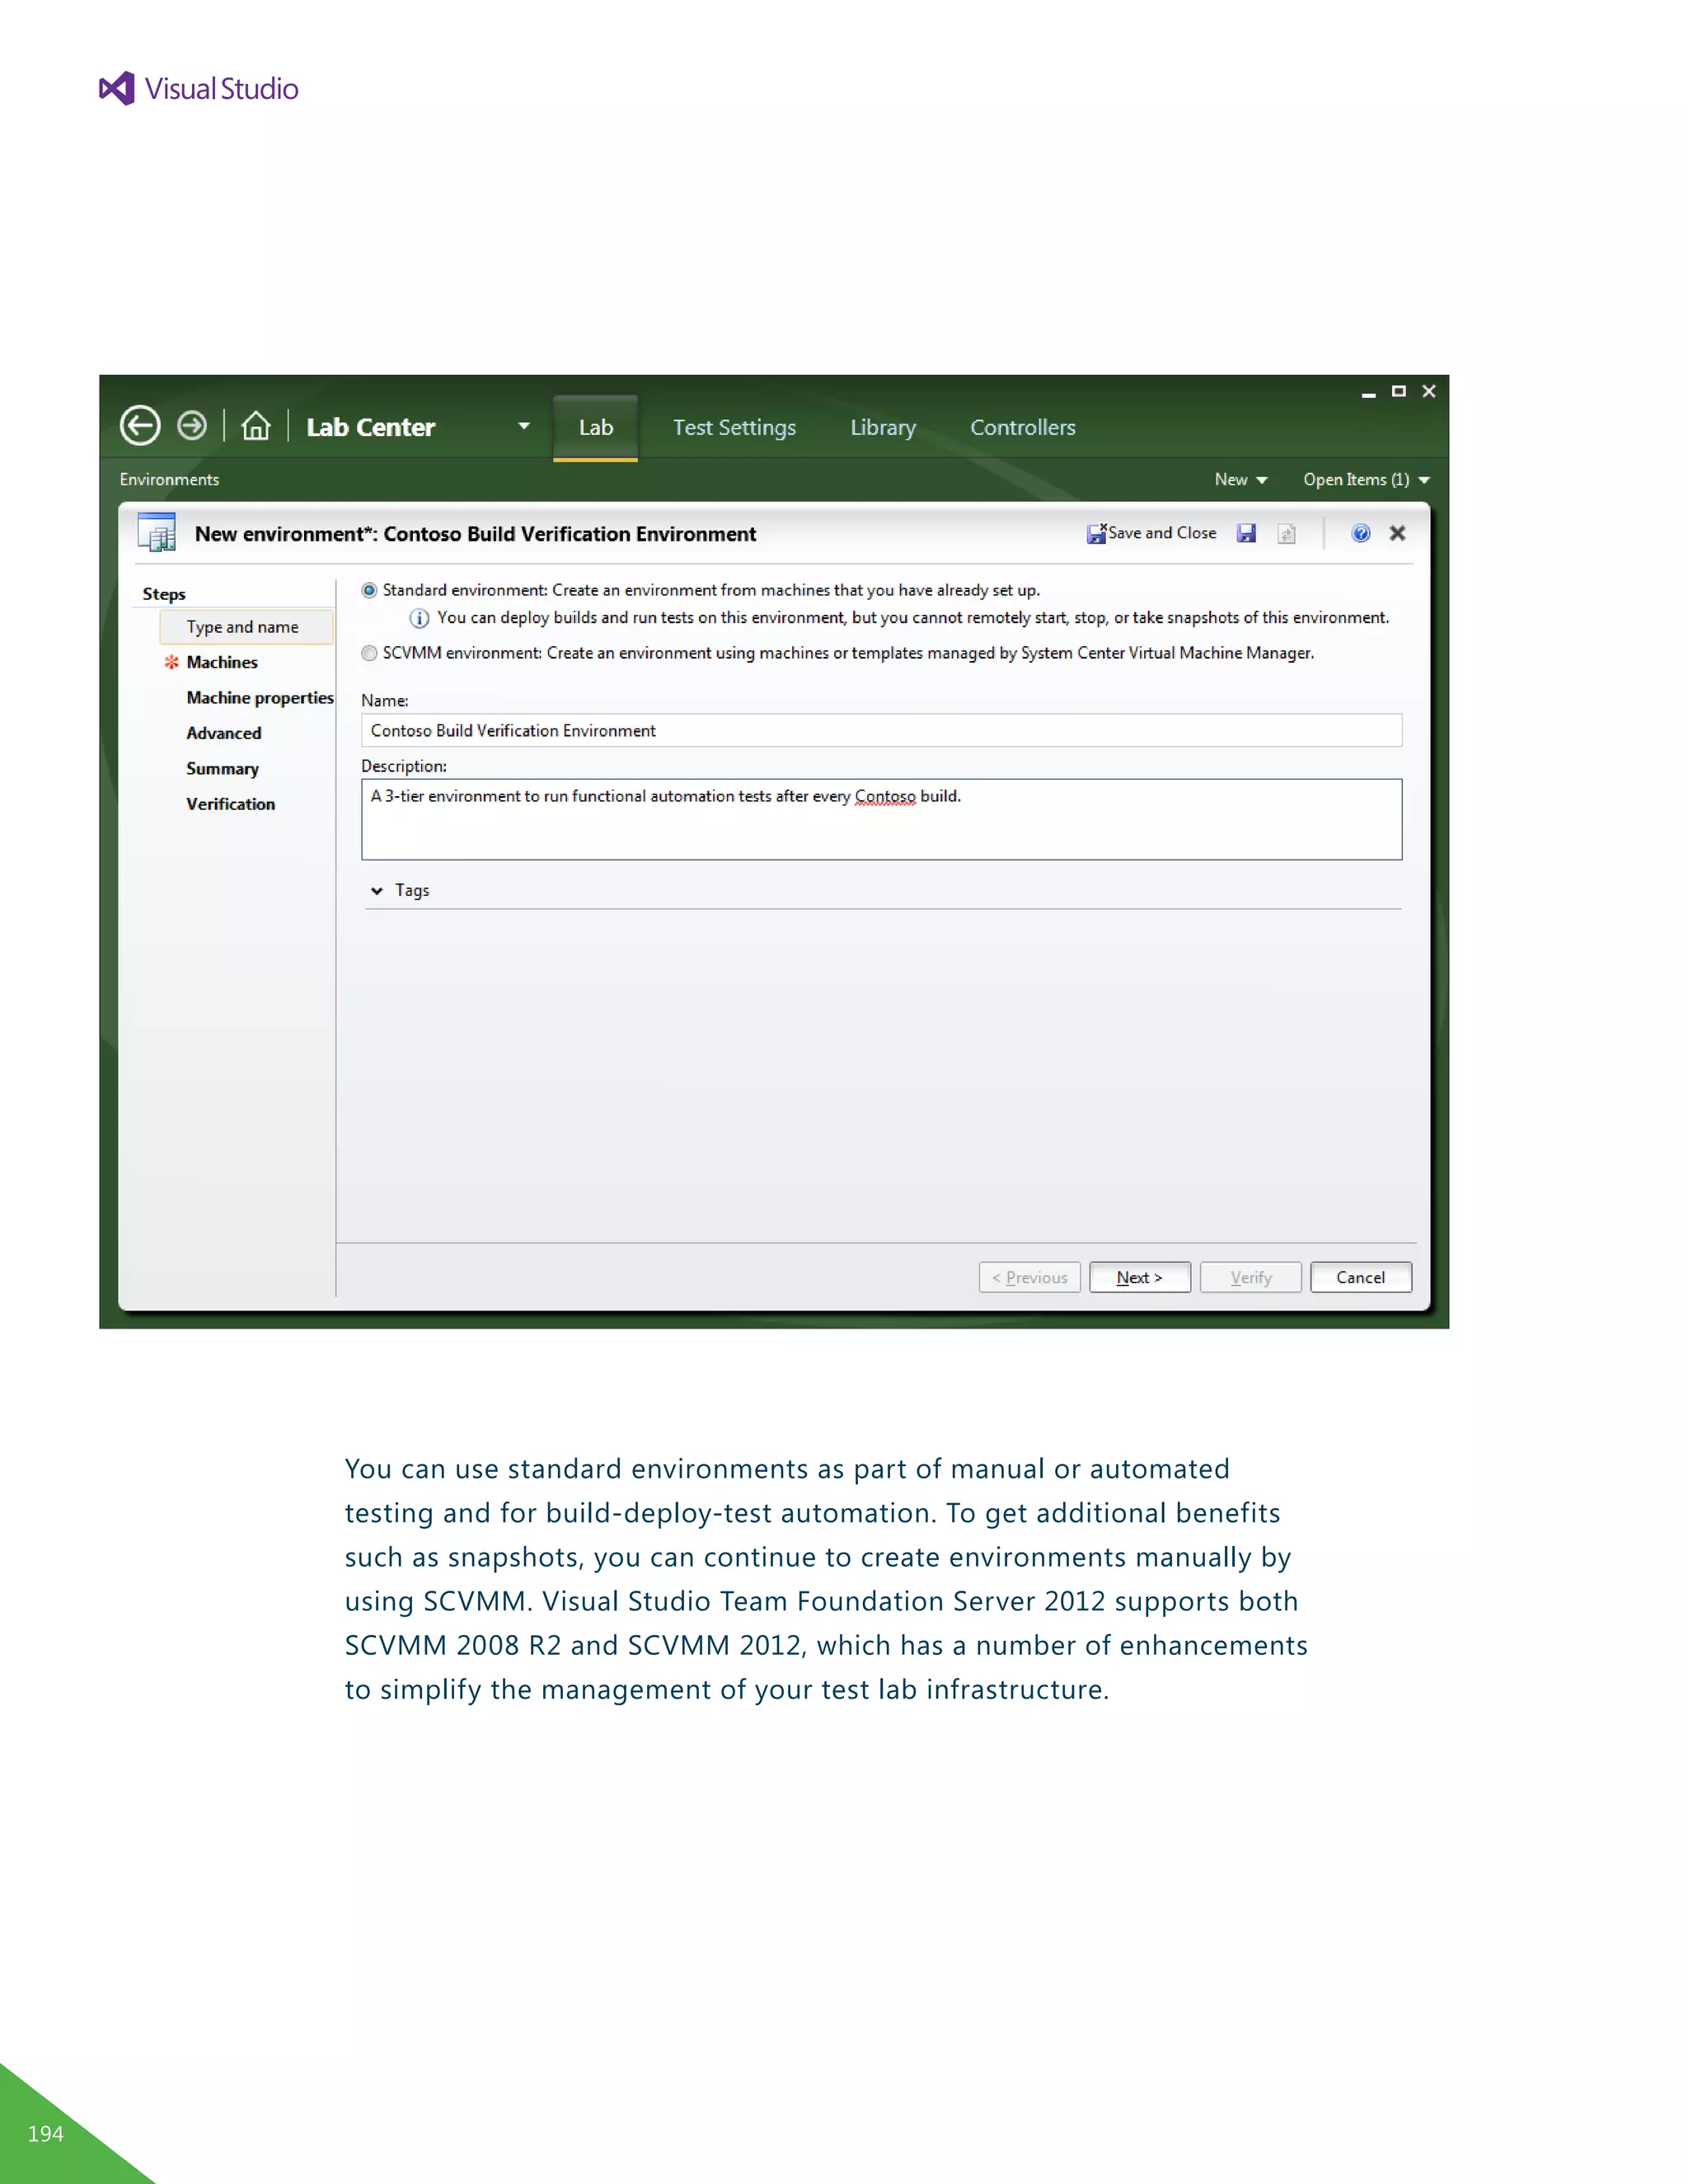Select the SCVMM environment radio button
The image size is (1688, 2184).
(x=370, y=653)
